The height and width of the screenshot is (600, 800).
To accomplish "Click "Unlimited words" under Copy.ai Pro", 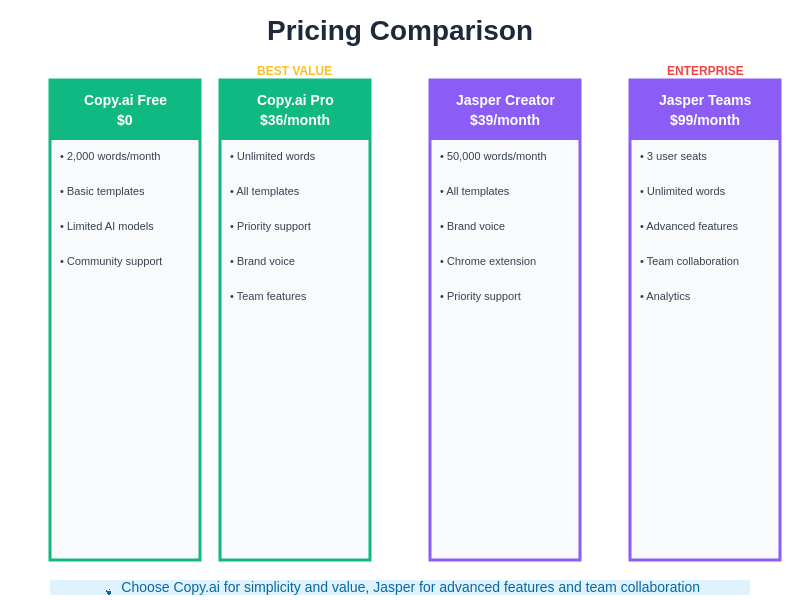I will 275,156.
